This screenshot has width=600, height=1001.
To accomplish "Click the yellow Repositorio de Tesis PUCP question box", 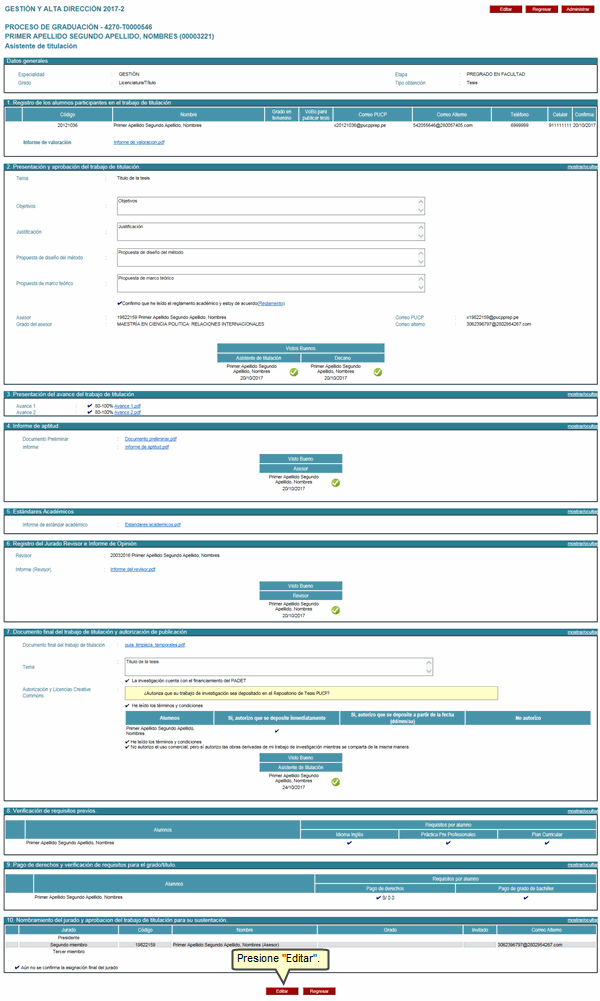I will tap(311, 693).
